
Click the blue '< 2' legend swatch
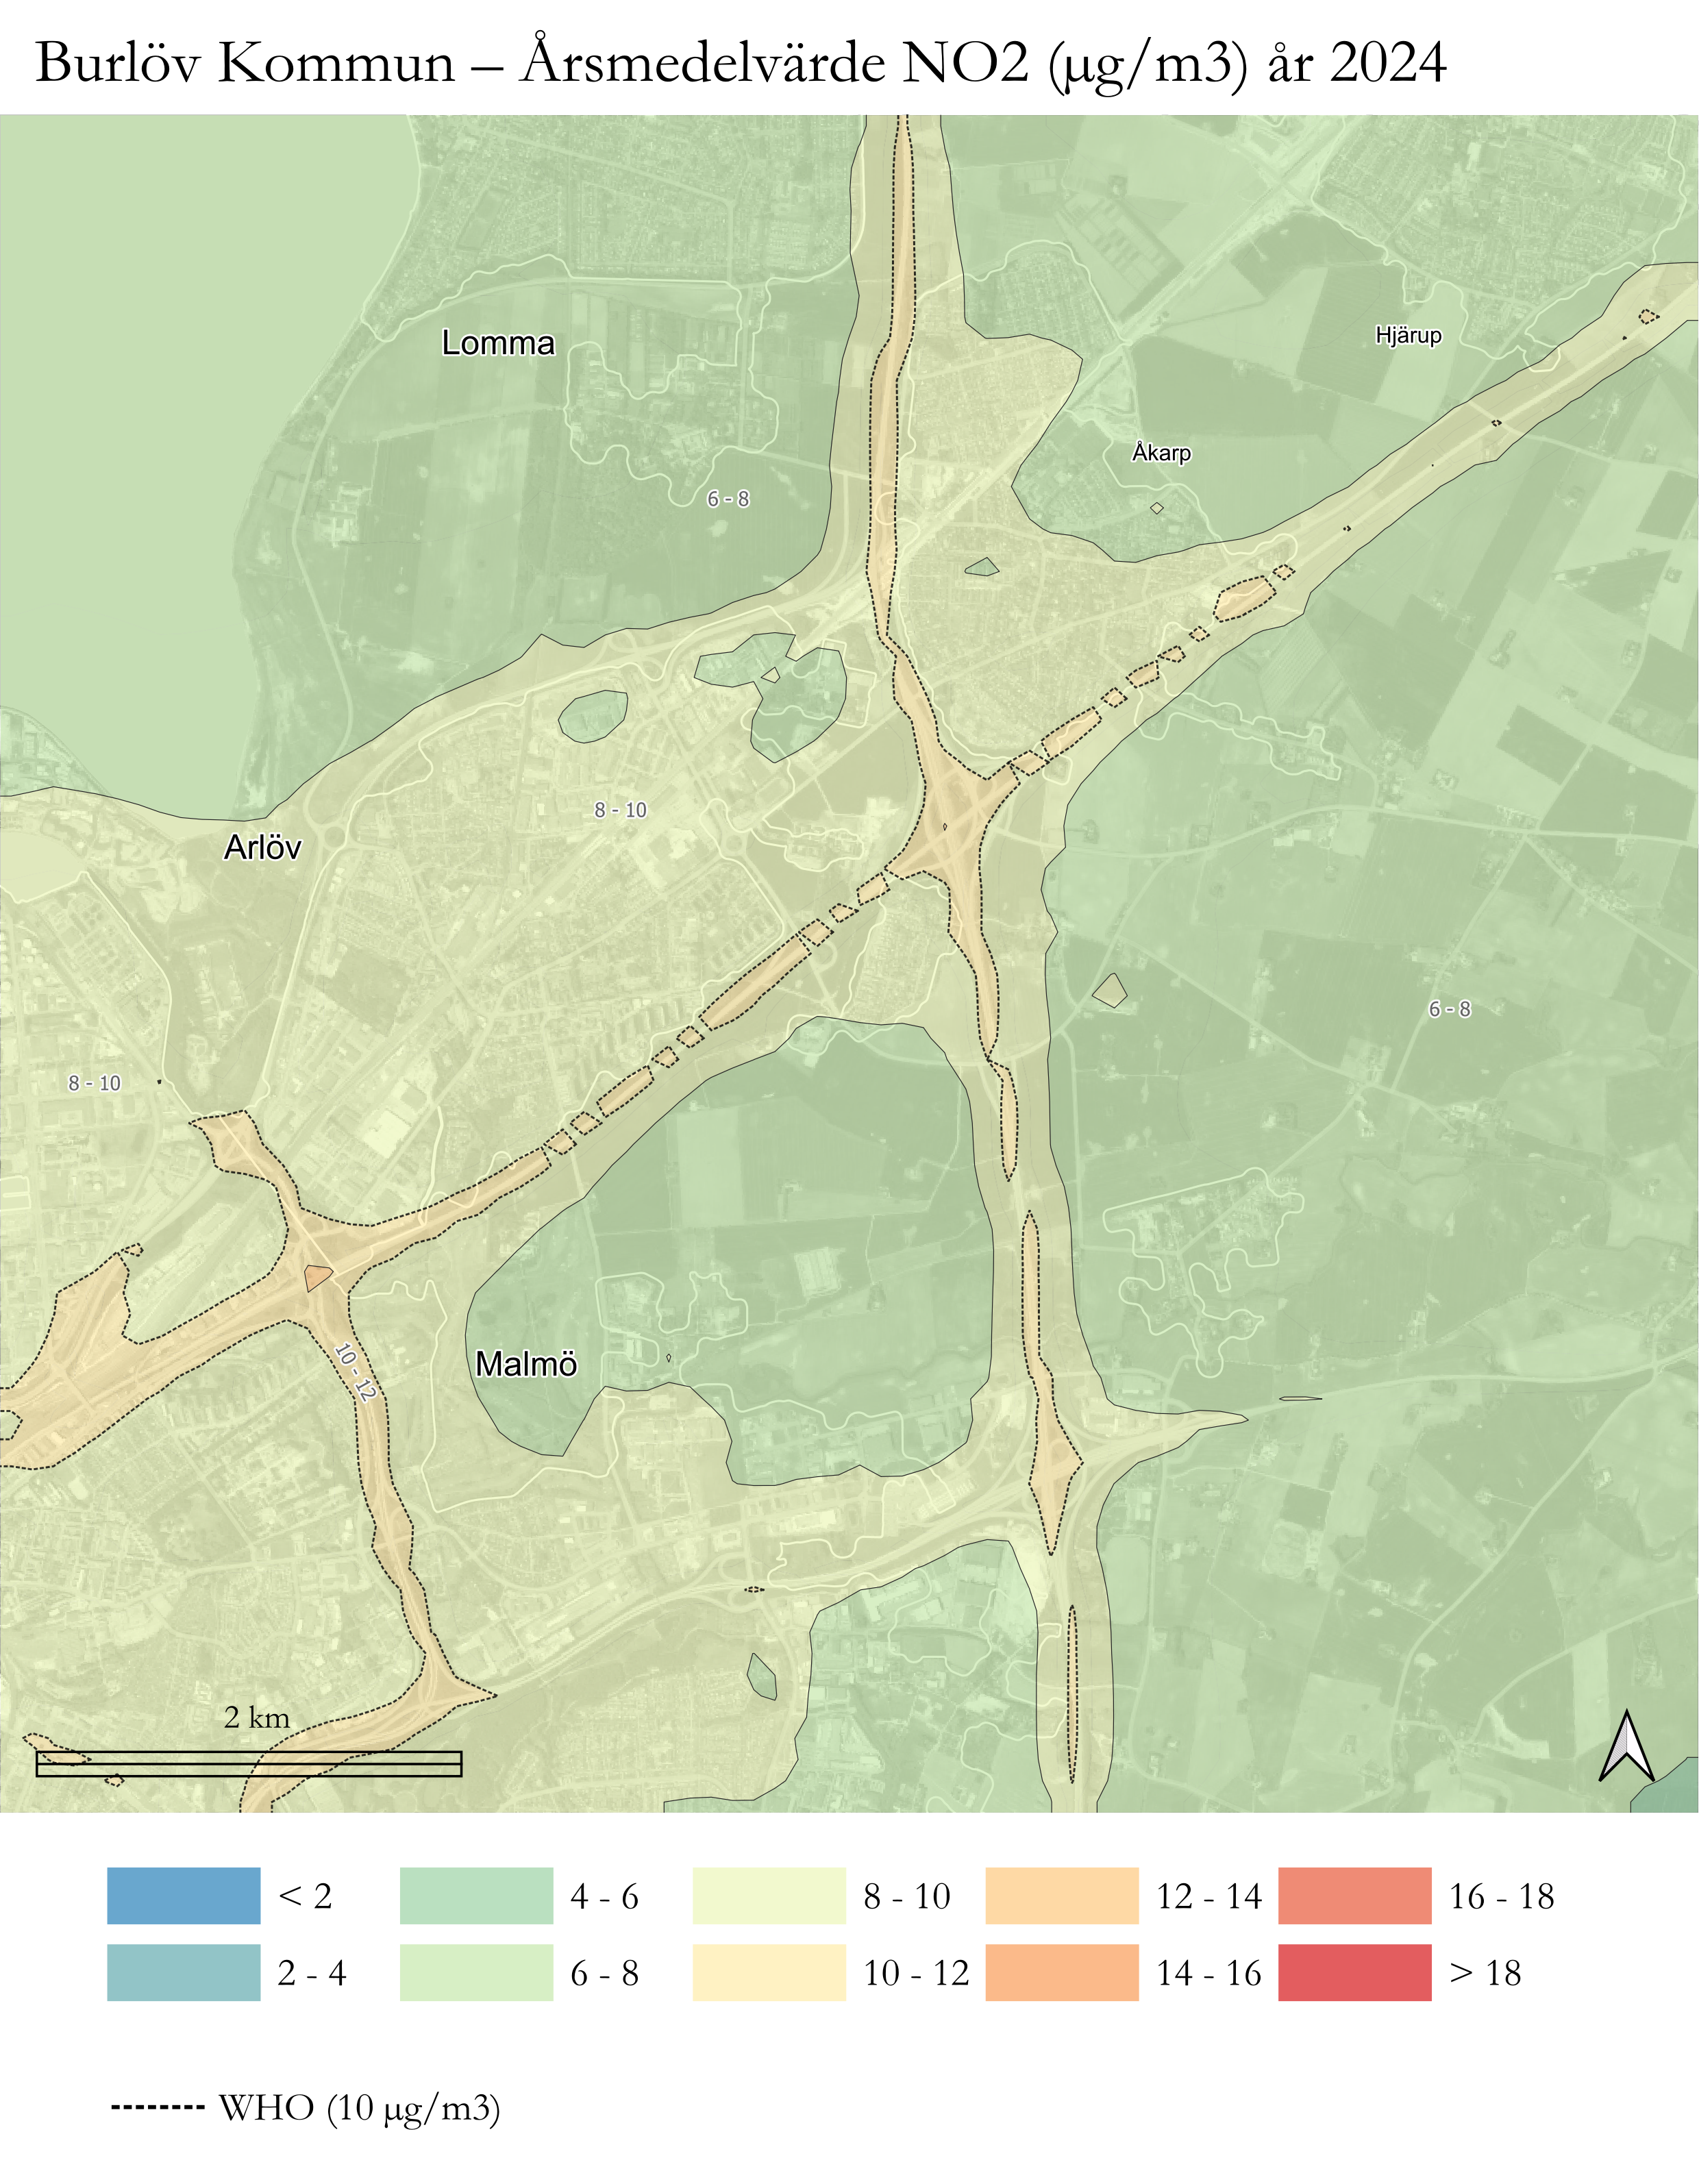pyautogui.click(x=183, y=1895)
